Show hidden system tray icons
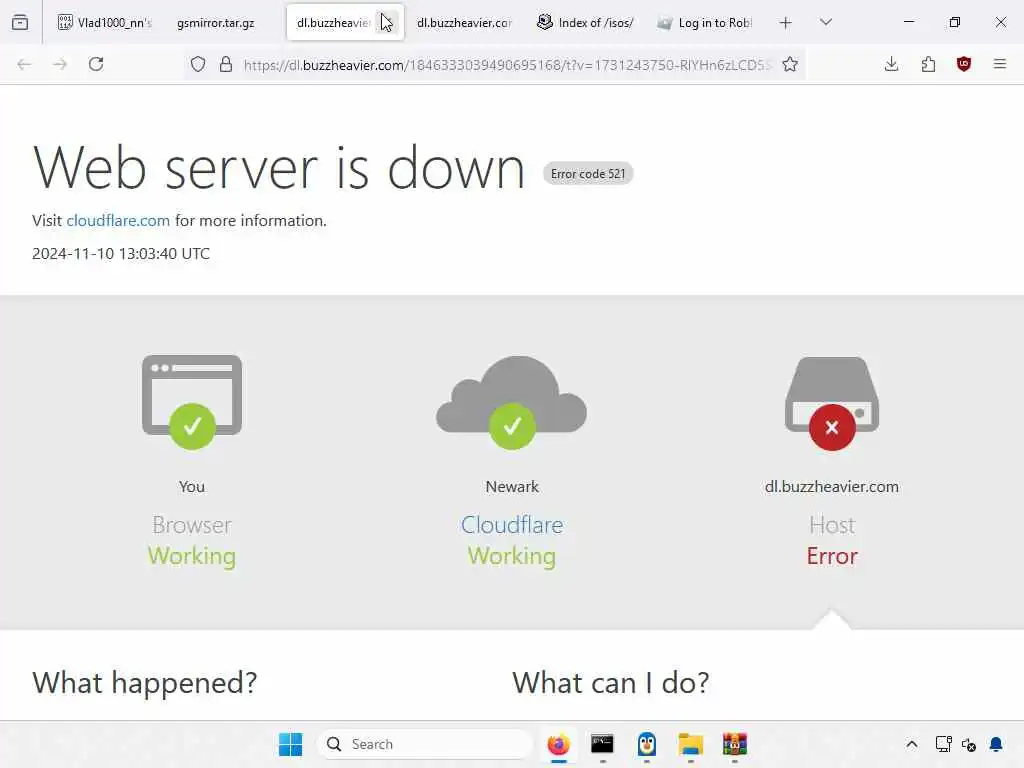Screen dimensions: 1024x768 coord(912,744)
